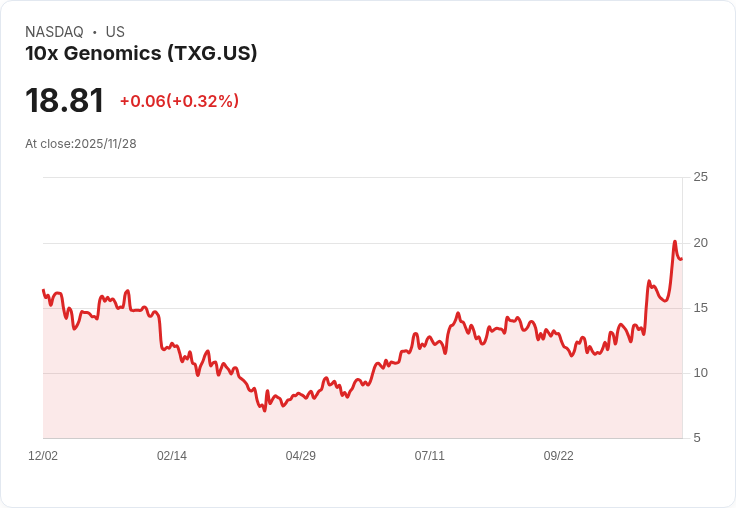This screenshot has width=736, height=508.
Task: Click the +0.06(+0.32%) price change
Action: 179,101
